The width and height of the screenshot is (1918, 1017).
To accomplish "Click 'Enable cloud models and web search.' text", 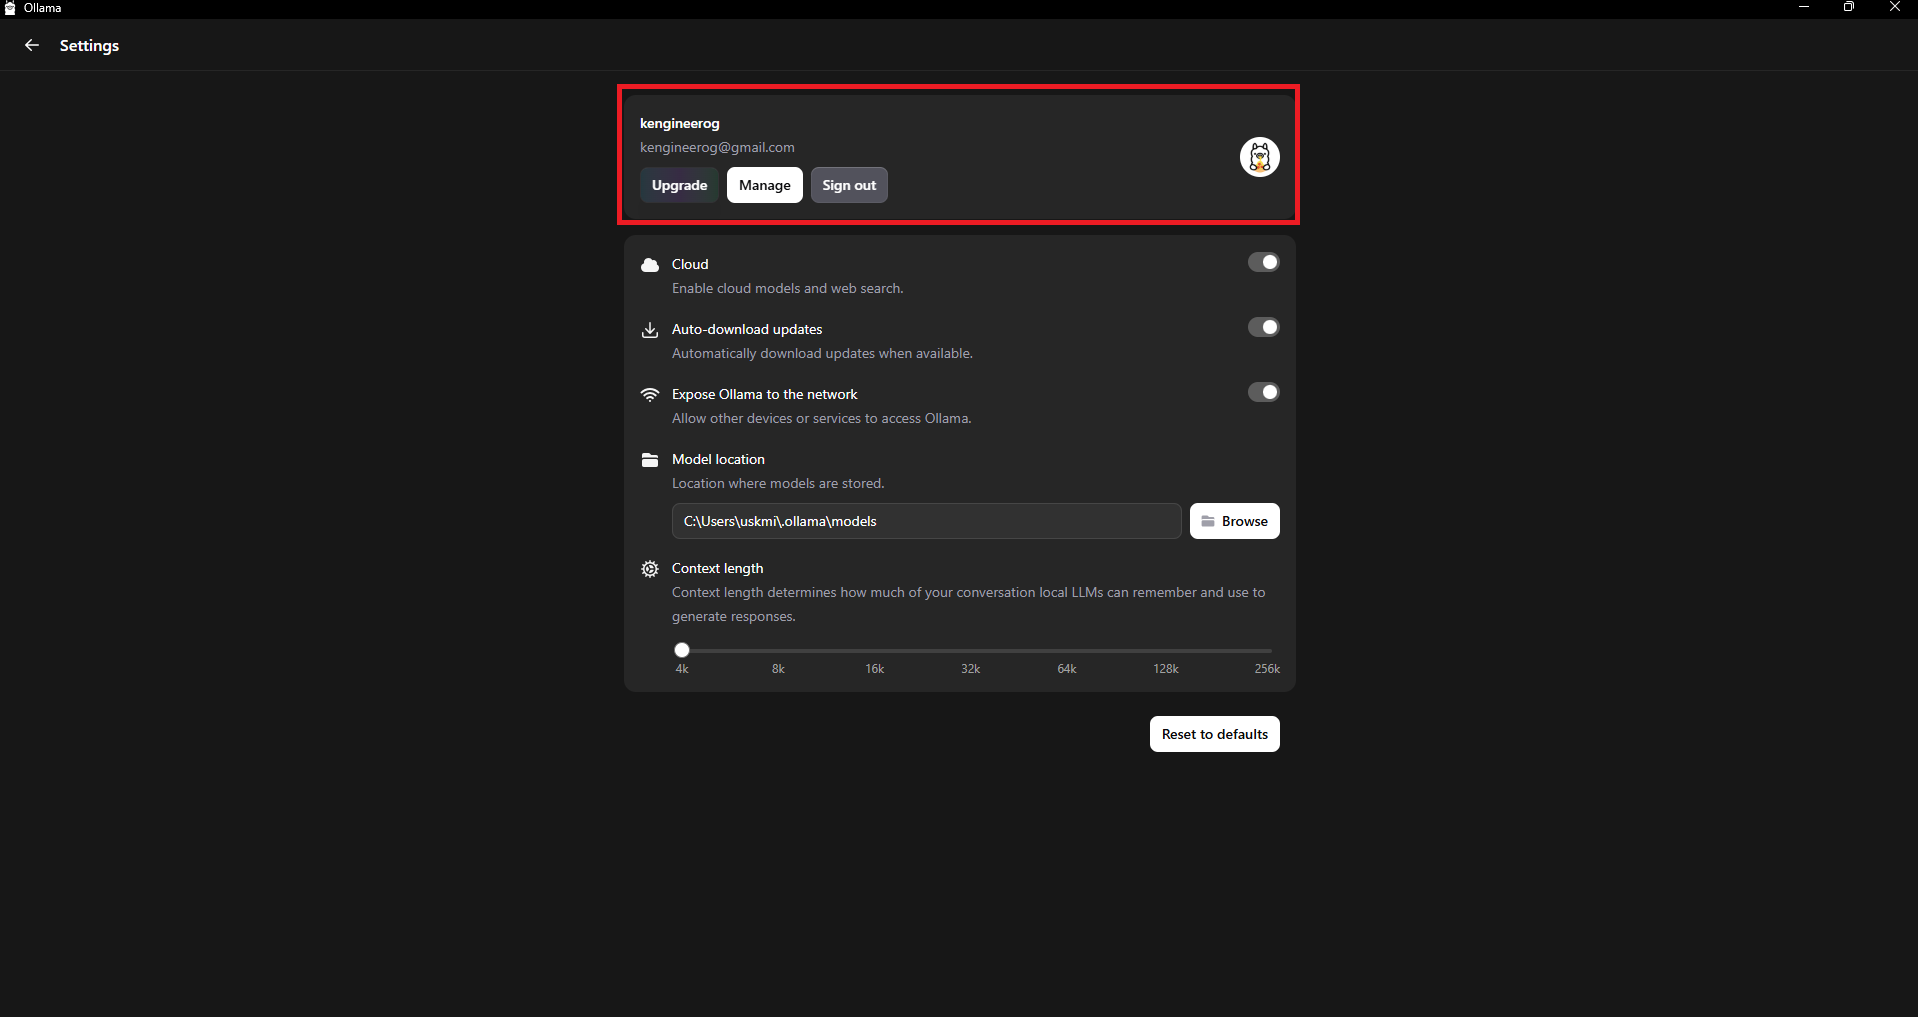I will [788, 288].
